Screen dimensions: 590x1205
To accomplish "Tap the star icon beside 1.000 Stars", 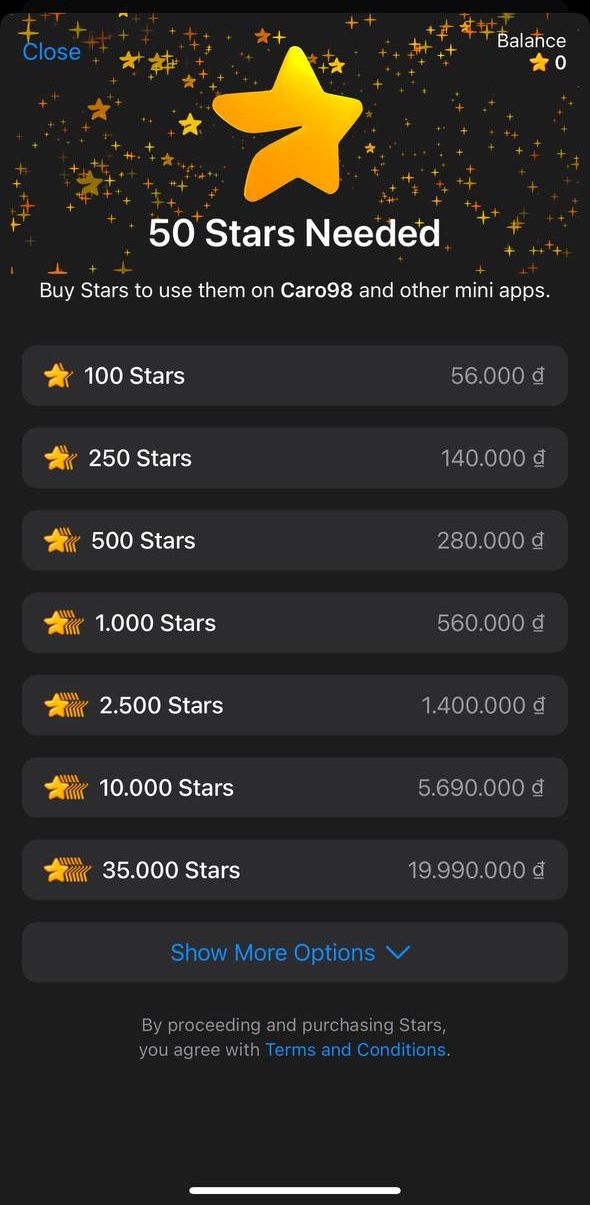I will pos(64,623).
